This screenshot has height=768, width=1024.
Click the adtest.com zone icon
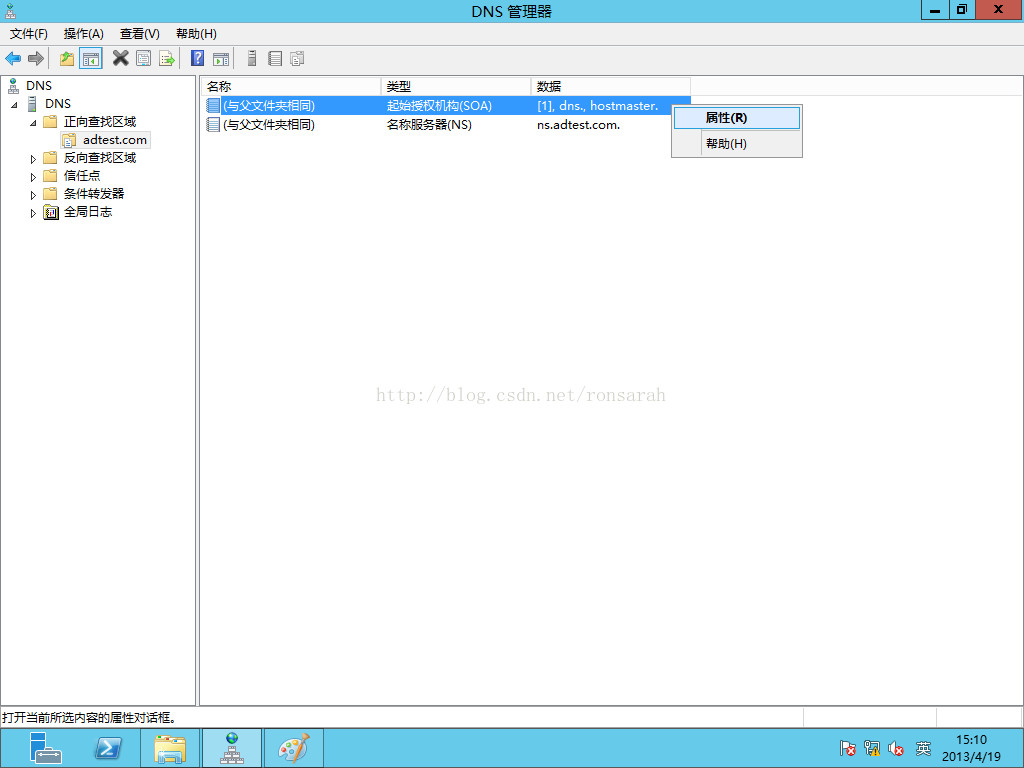point(69,140)
